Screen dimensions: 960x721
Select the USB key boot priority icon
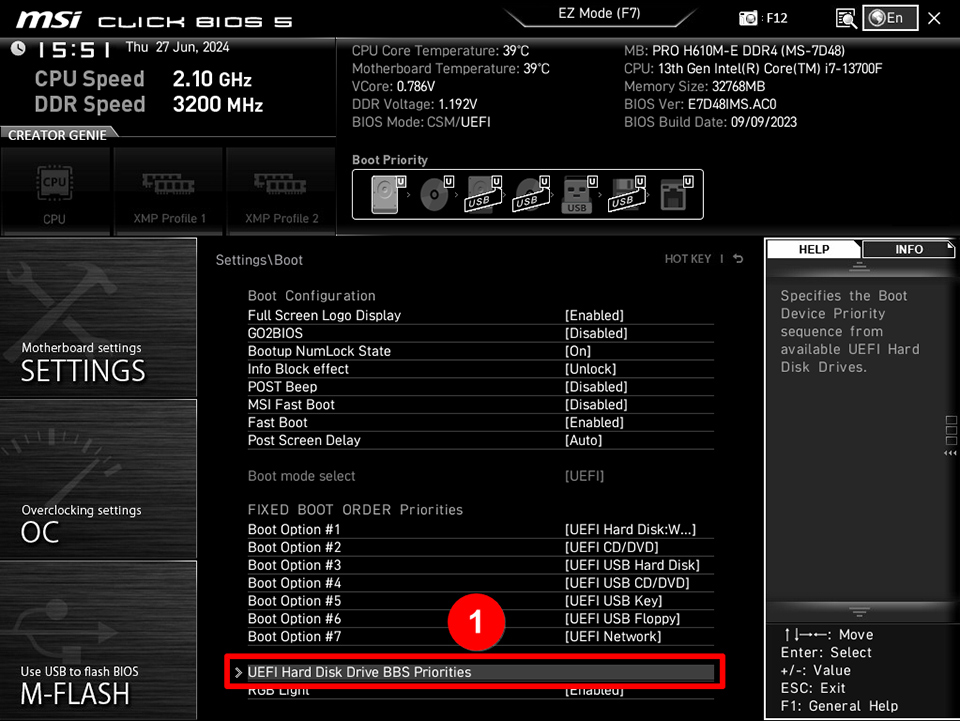point(579,194)
